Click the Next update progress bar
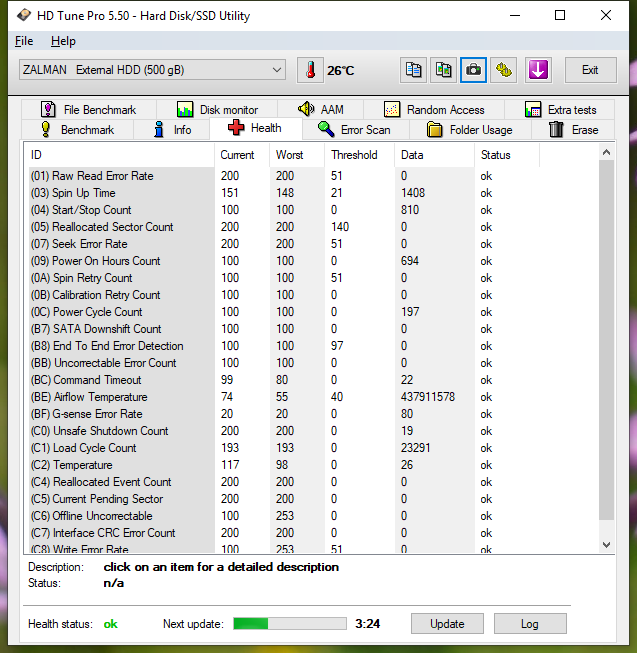The image size is (637, 653). [x=290, y=623]
